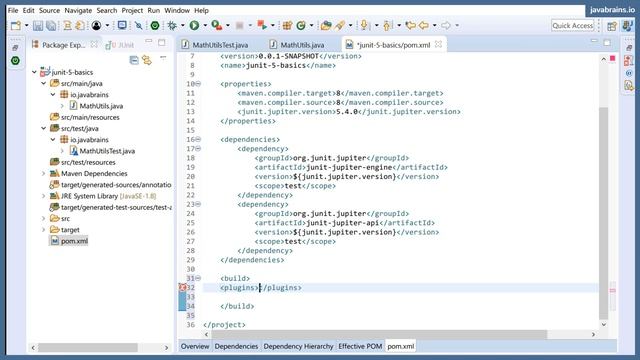The height and width of the screenshot is (360, 640).
Task: Click the Quick Access search field
Action: (x=573, y=26)
